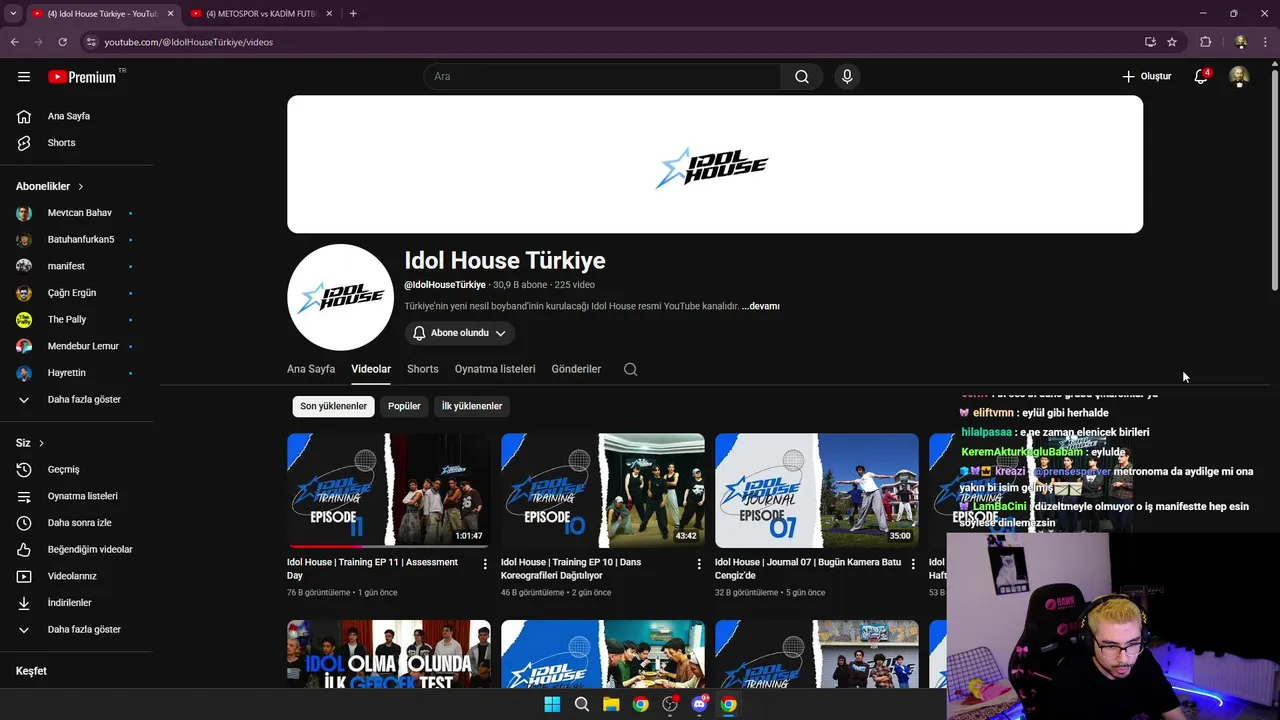
Task: Open the Siz section header
Action: 30,443
